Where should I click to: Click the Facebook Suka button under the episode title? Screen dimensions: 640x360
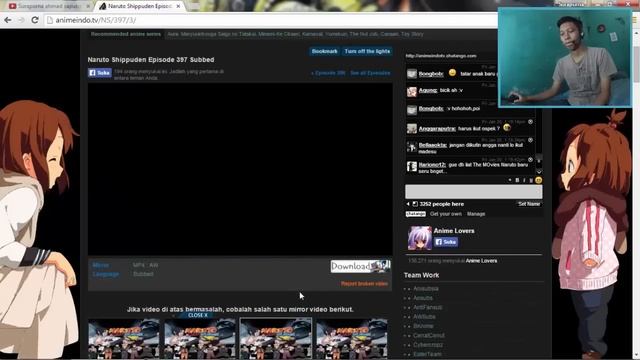pos(100,73)
